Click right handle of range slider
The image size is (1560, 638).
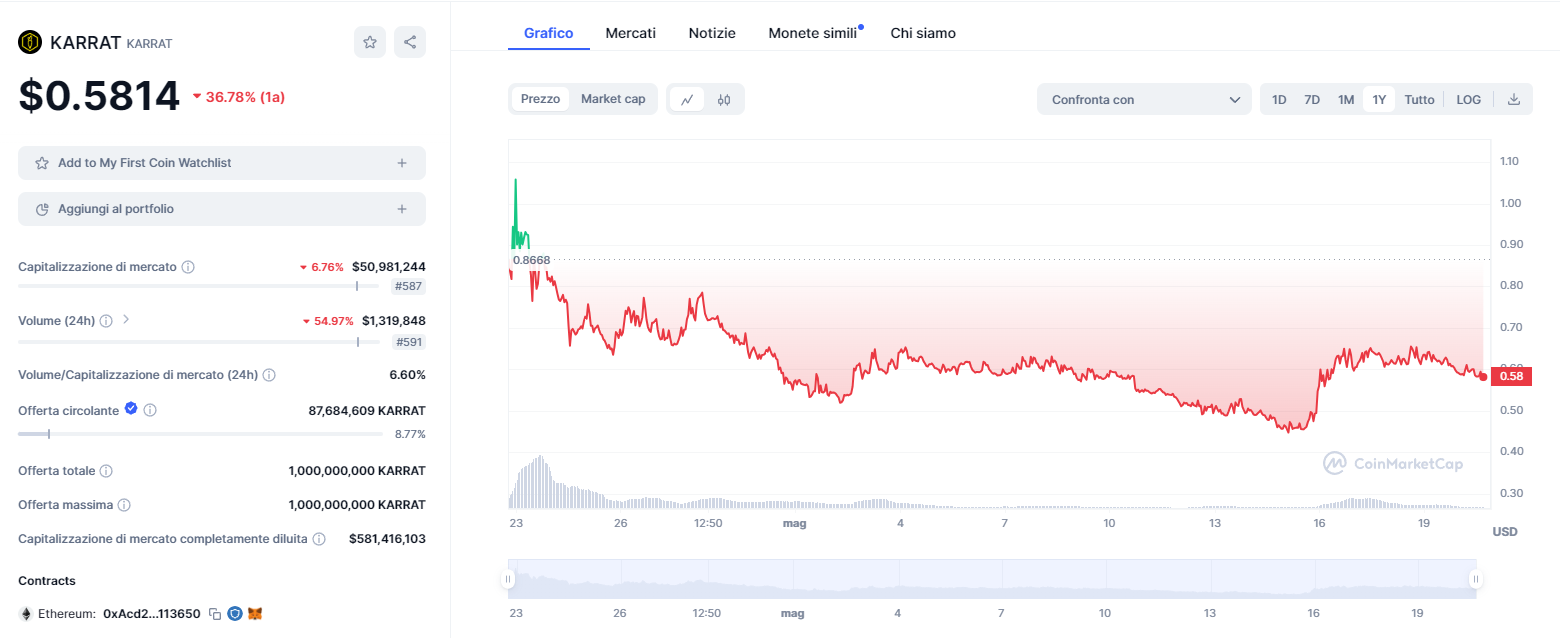1475,578
